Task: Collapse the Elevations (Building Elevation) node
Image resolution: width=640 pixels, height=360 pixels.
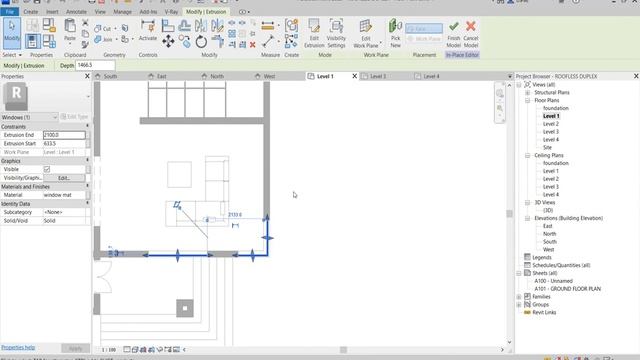Action: (527, 218)
